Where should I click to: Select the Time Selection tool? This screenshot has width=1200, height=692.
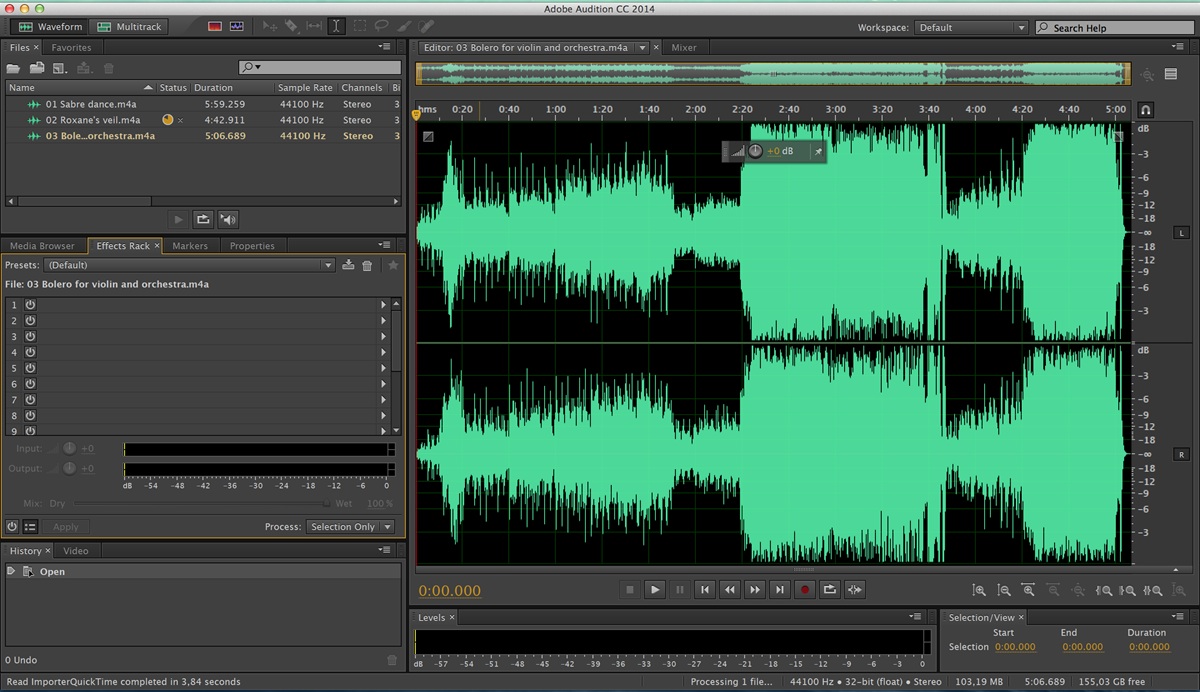[336, 26]
